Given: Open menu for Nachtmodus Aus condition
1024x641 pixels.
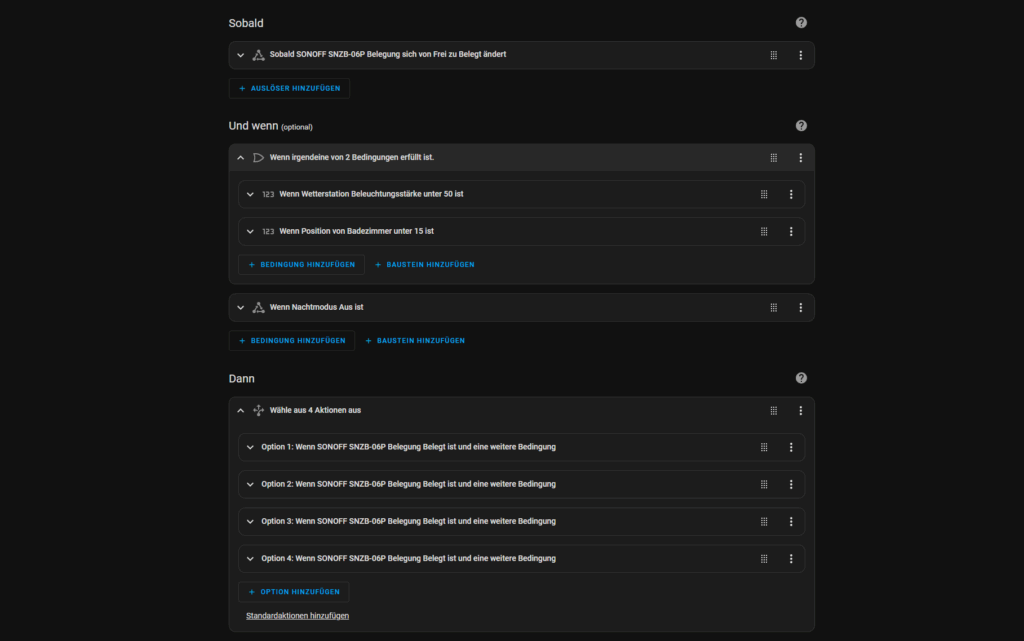Looking at the screenshot, I should [801, 307].
